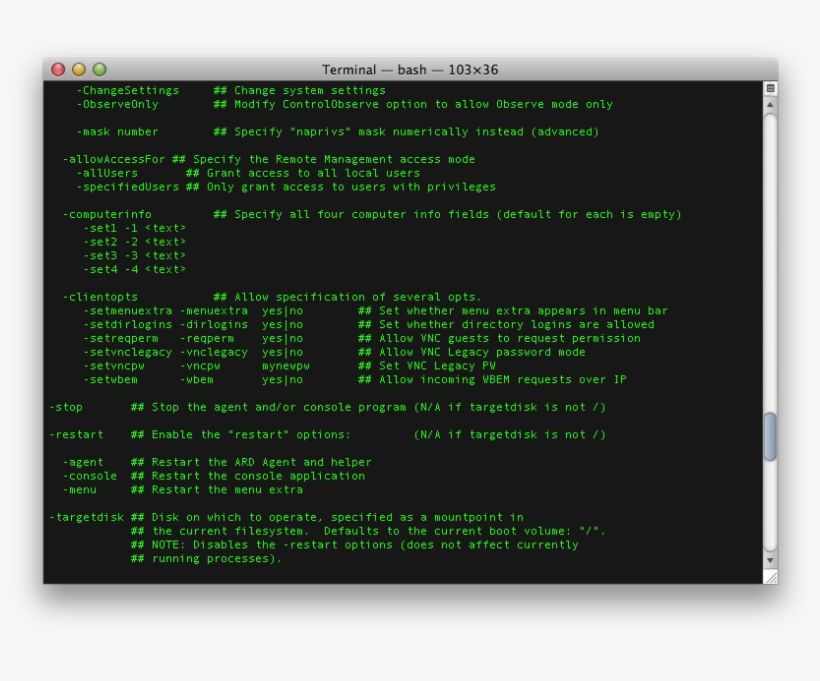This screenshot has height=681, width=820.
Task: Click the '-setwbem' option text
Action: [110, 380]
